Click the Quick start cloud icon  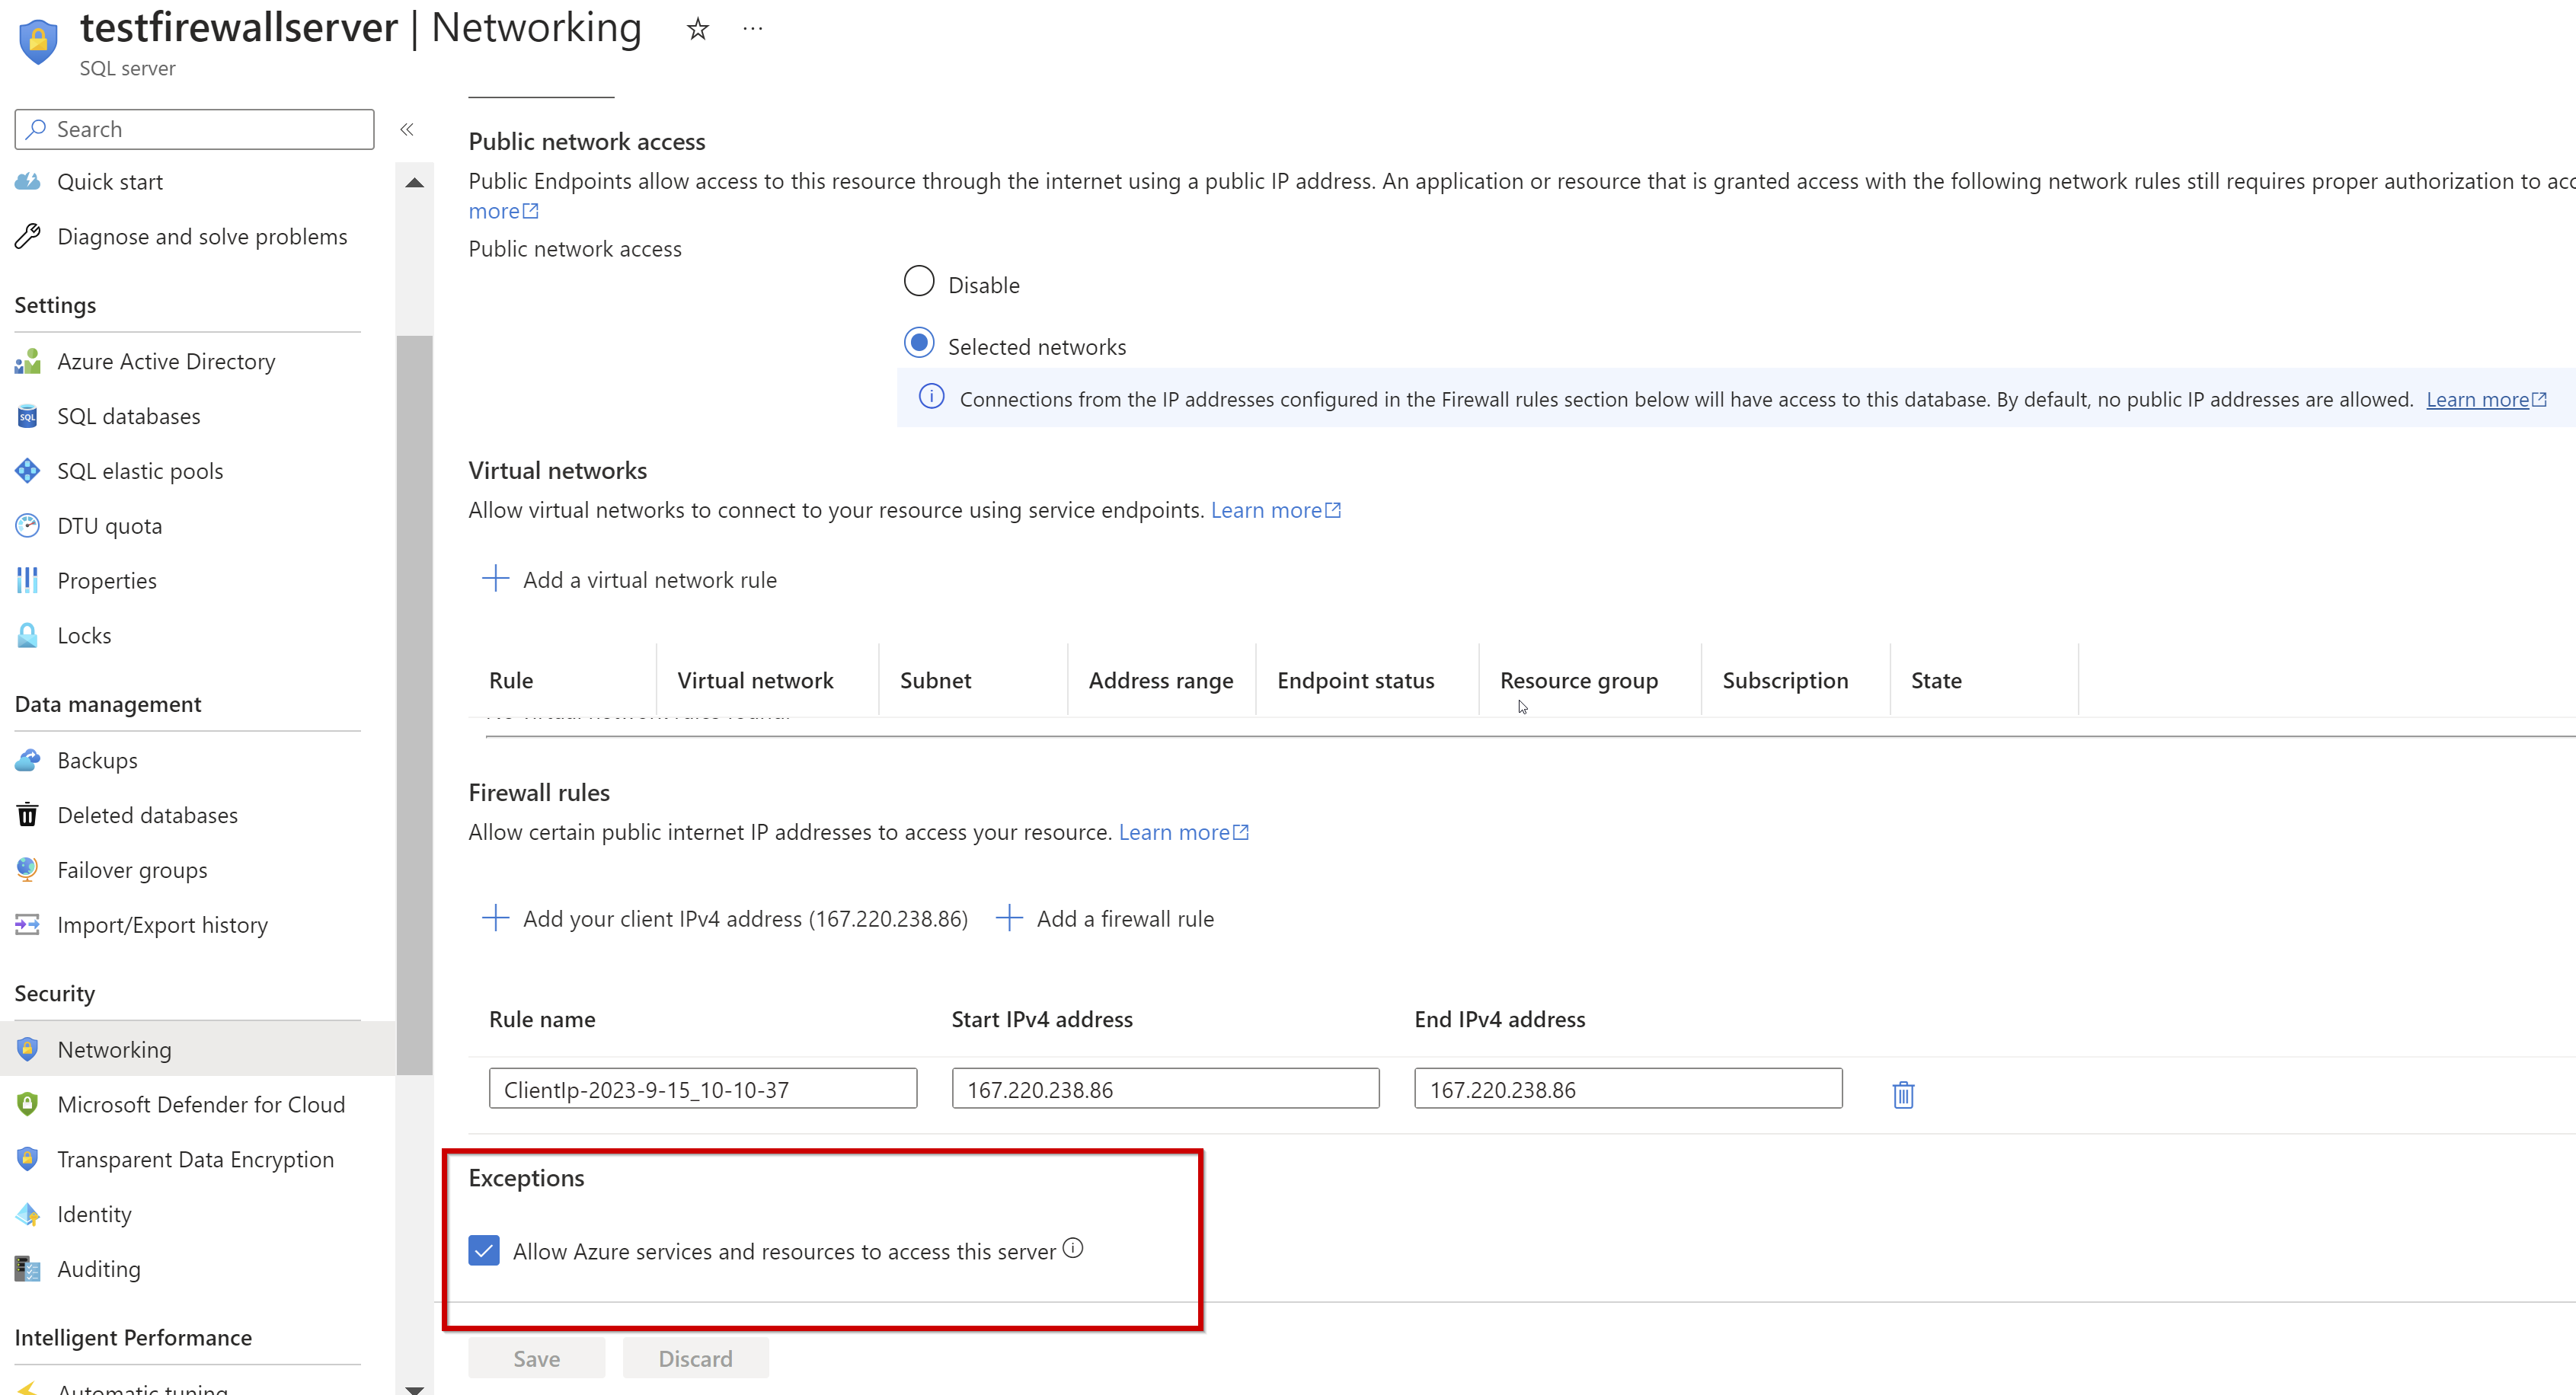tap(28, 181)
